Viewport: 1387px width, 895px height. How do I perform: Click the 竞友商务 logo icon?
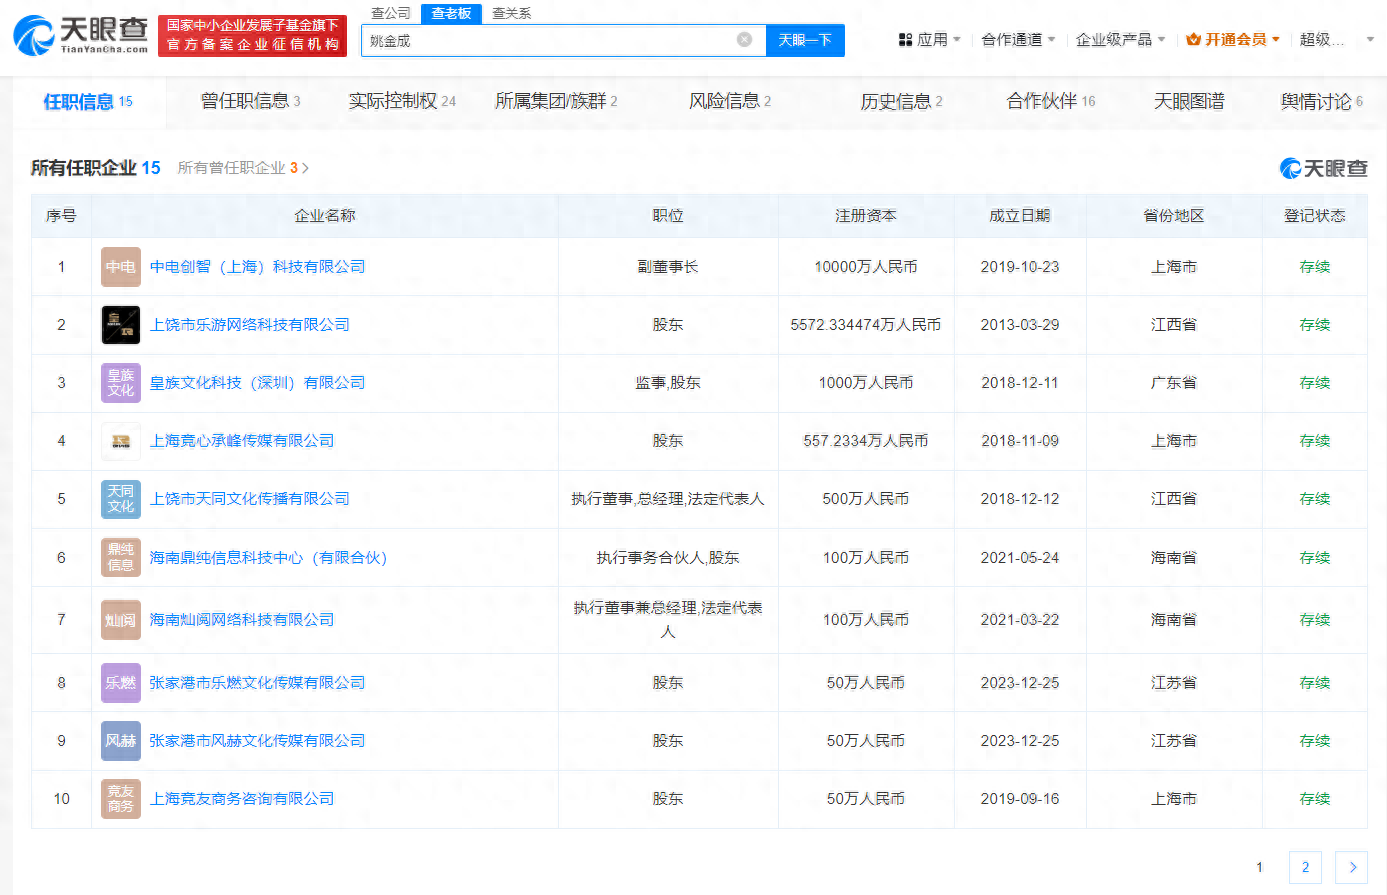[x=120, y=799]
